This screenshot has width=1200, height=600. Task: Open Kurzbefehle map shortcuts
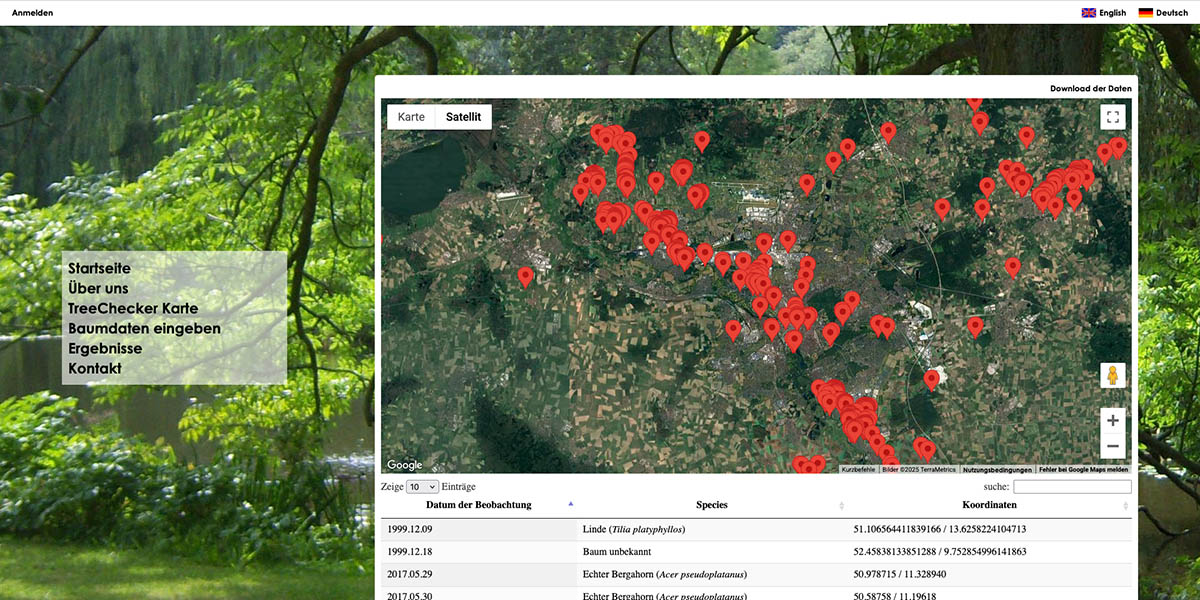click(x=858, y=469)
